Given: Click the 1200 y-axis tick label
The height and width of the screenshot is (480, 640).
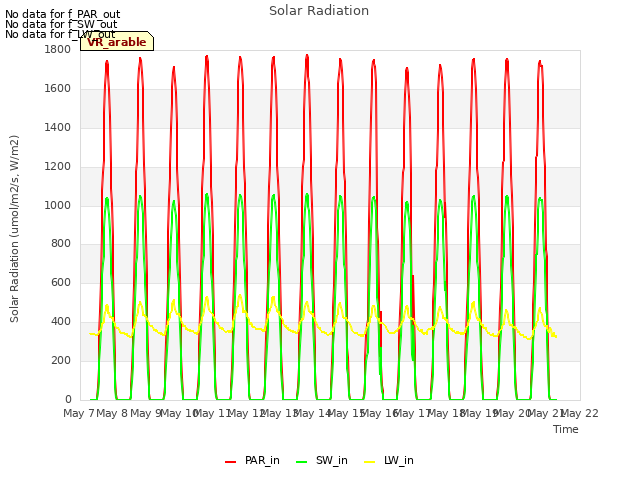Looking at the screenshot, I should (x=58, y=166).
